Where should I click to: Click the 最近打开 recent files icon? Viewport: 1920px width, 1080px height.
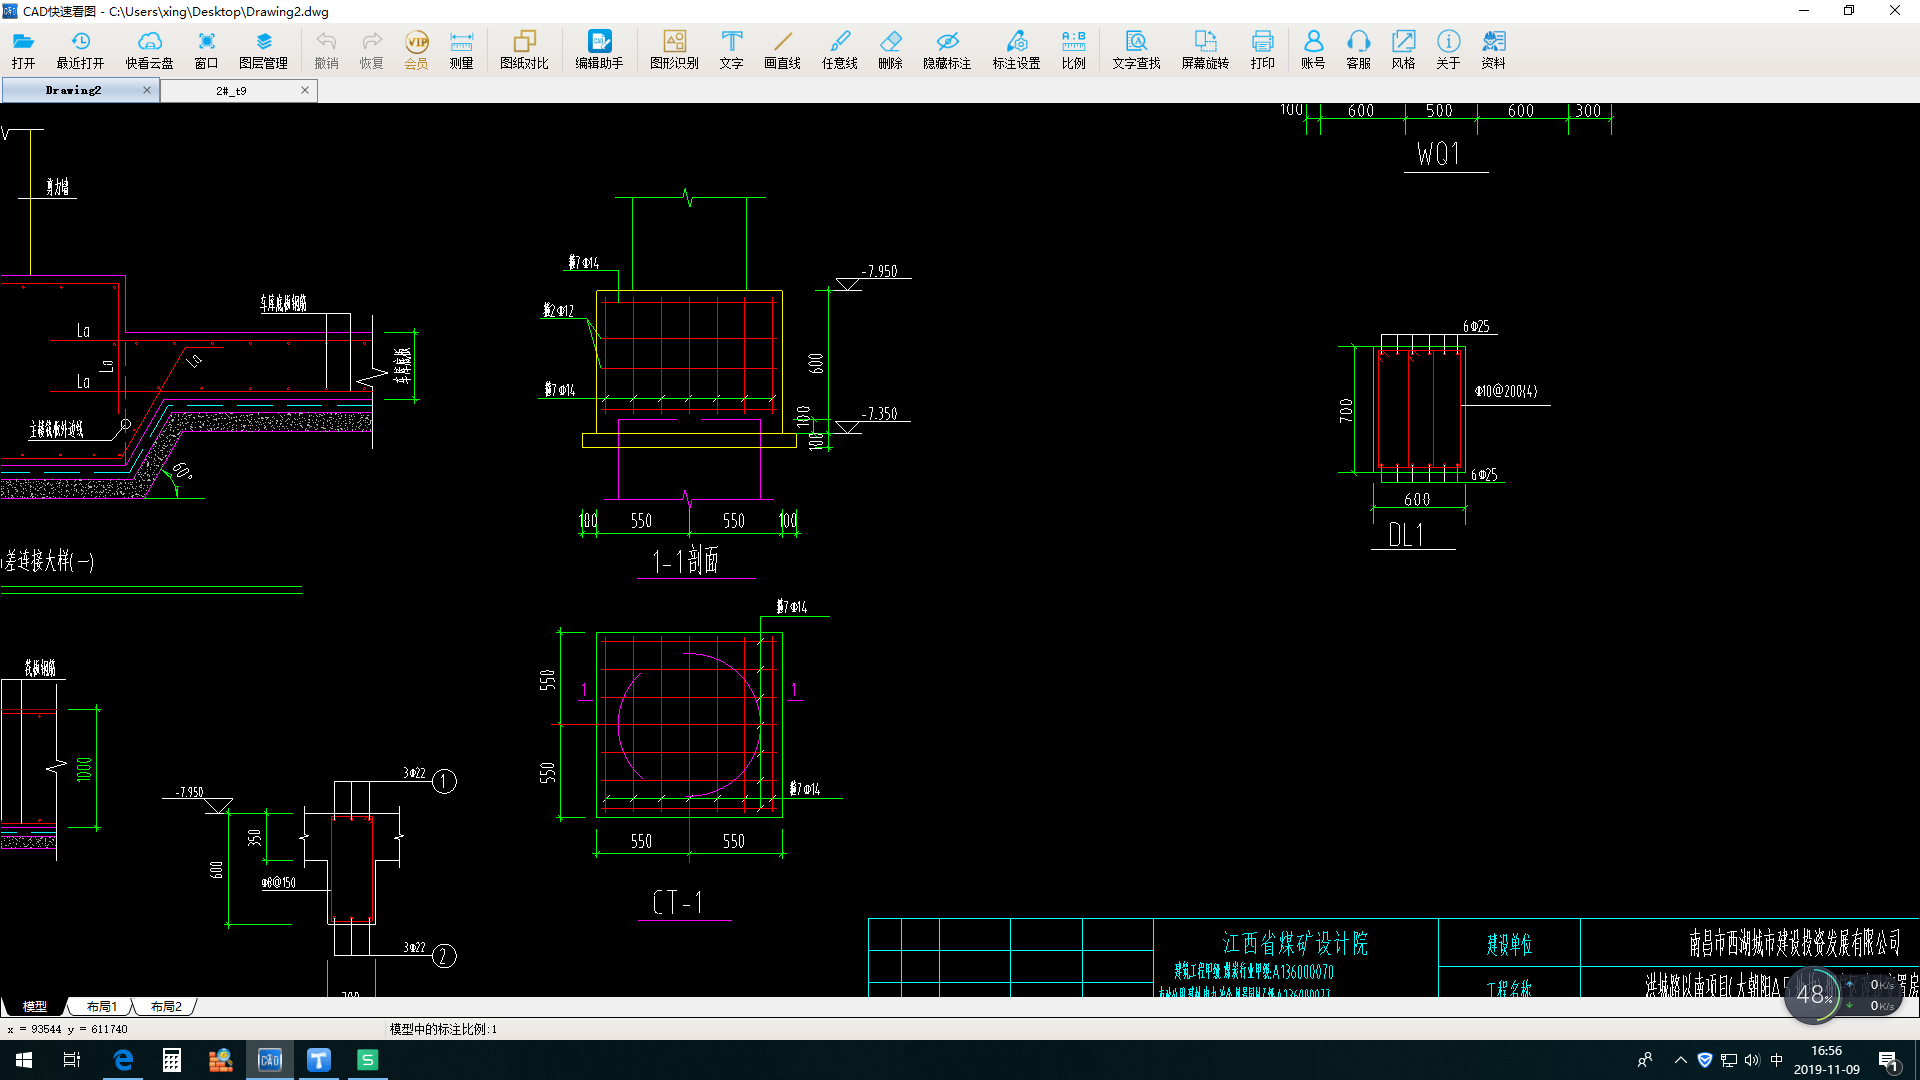coord(80,49)
